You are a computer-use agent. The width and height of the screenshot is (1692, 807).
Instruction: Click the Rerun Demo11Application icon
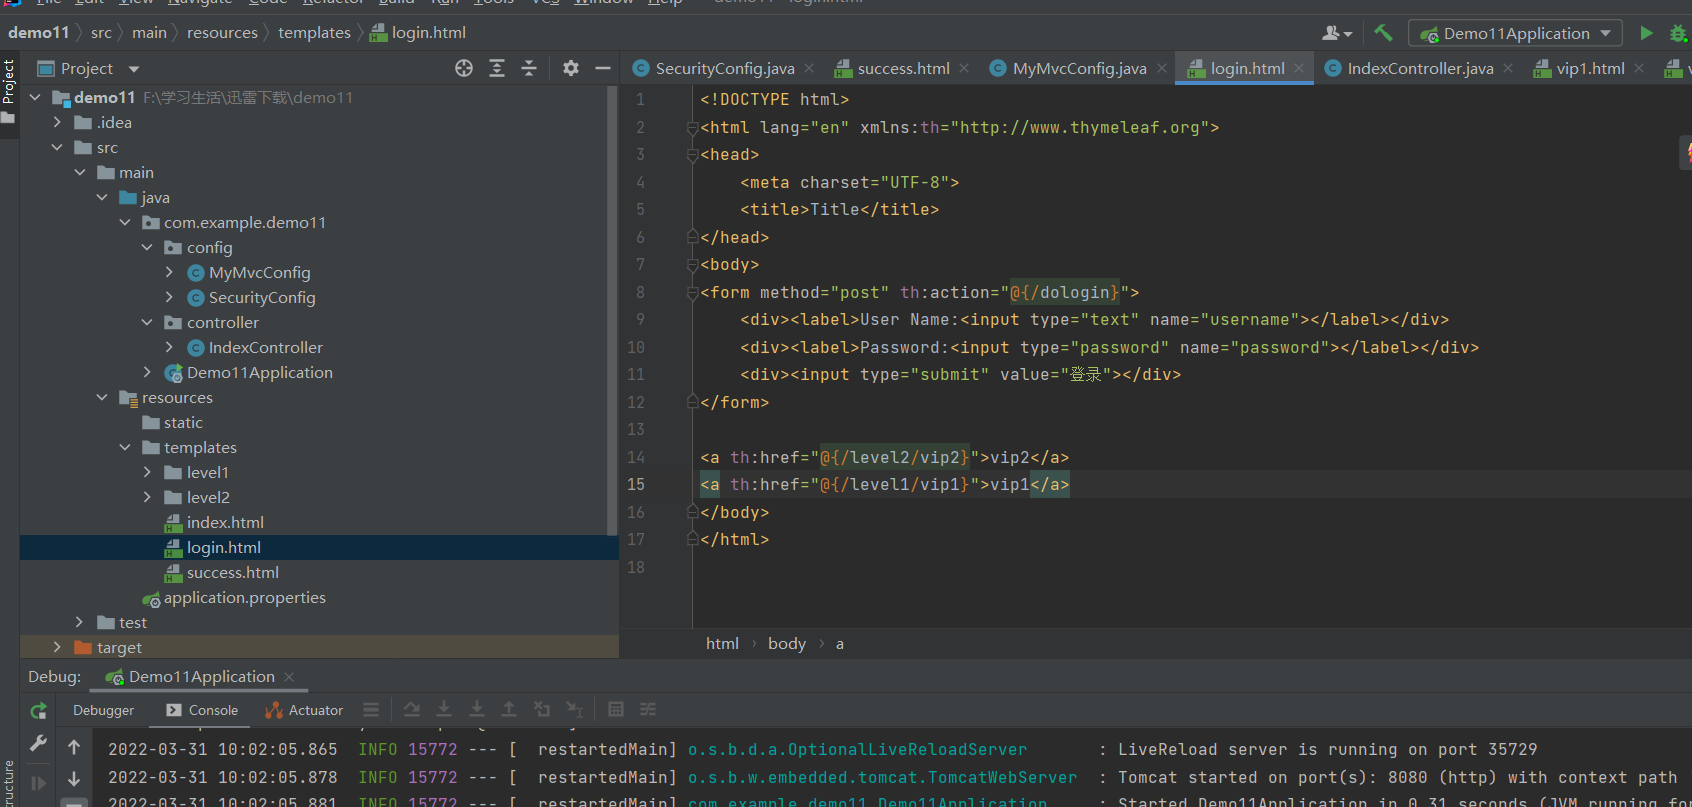[x=38, y=711]
